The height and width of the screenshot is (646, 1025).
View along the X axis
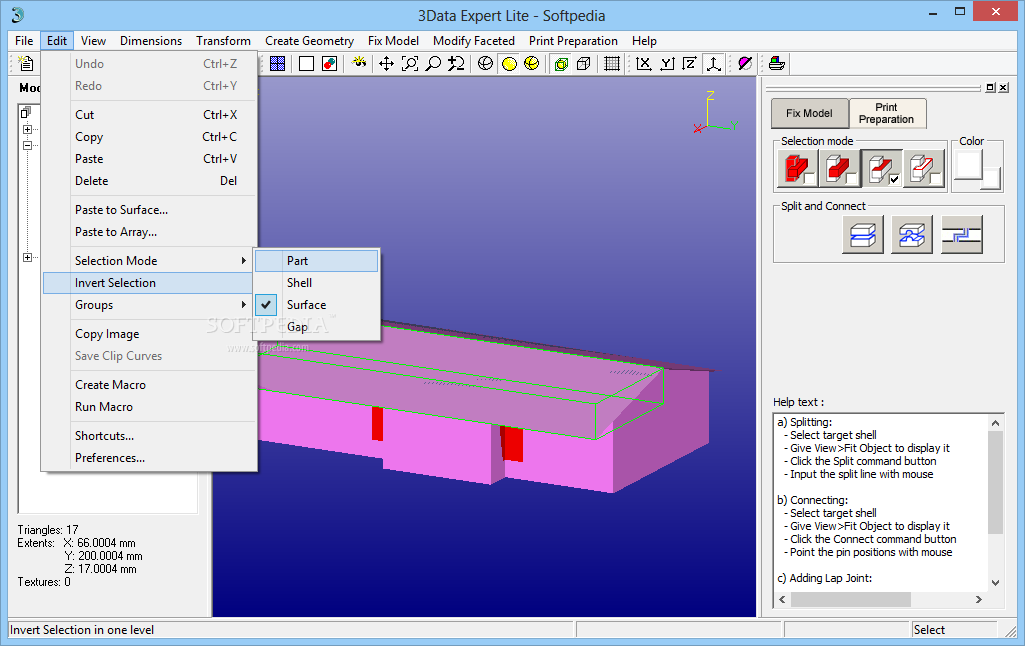pyautogui.click(x=643, y=63)
